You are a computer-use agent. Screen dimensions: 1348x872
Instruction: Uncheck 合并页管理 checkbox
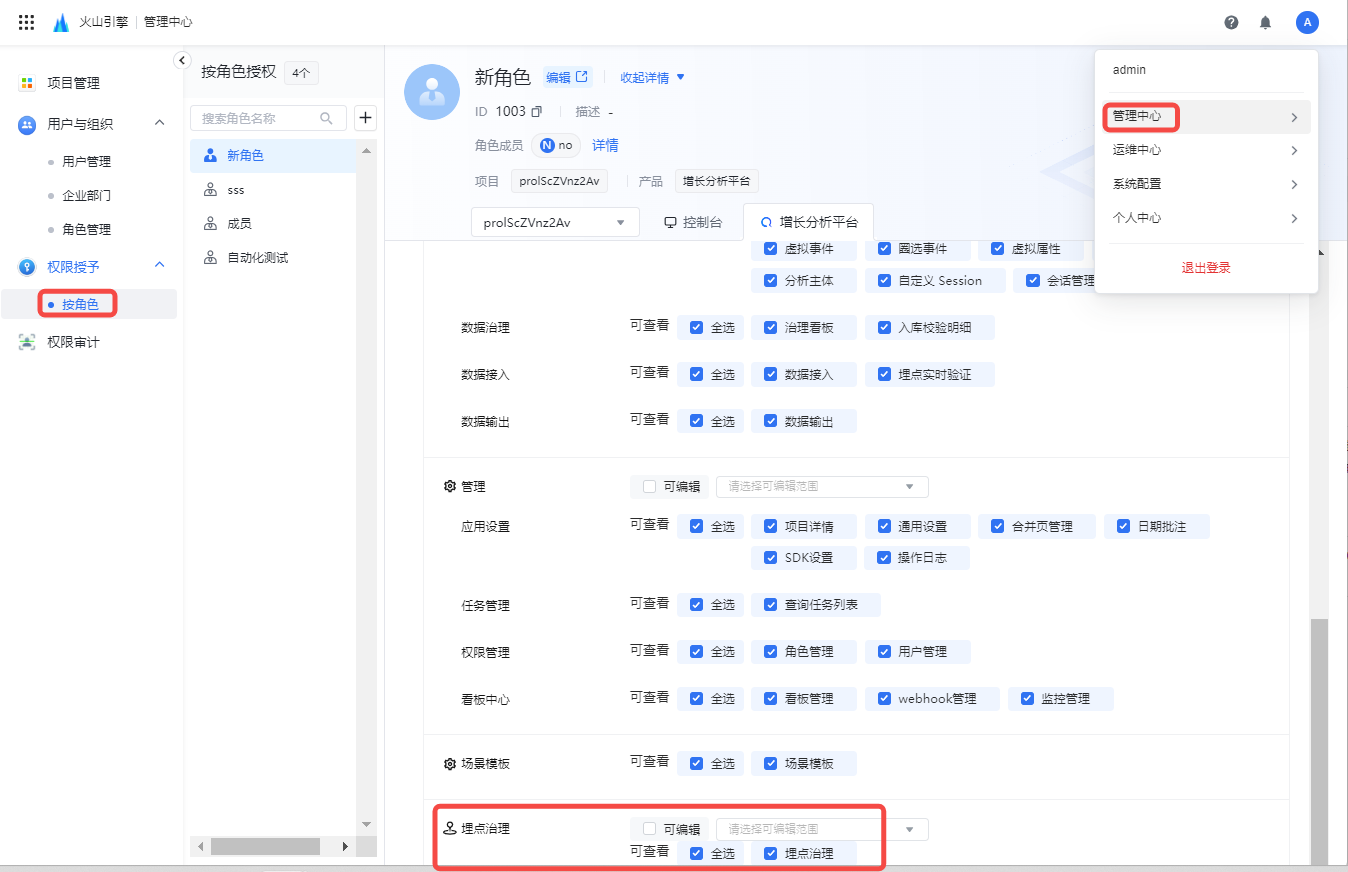pos(998,526)
